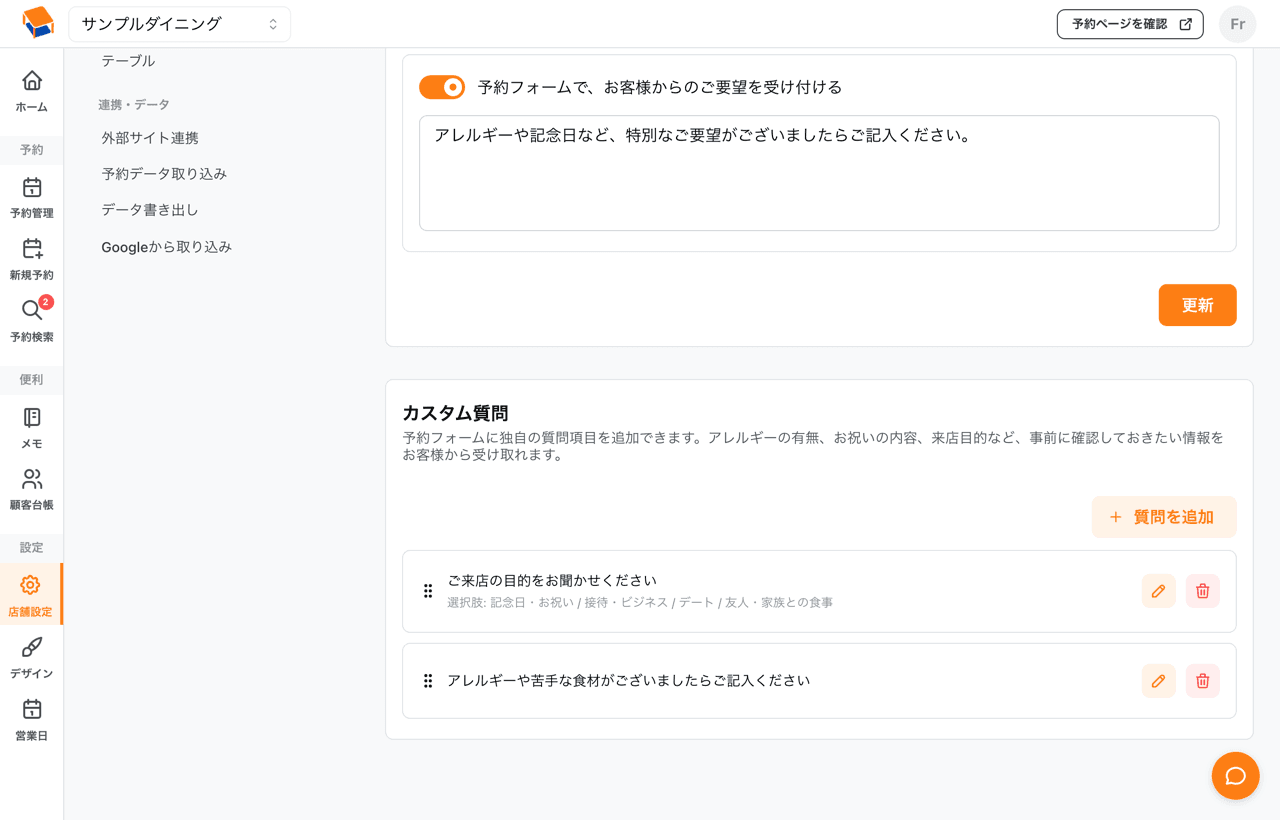Delete the アレルギーや苦手な食材 question with trash
The height and width of the screenshot is (820, 1280).
click(x=1203, y=681)
